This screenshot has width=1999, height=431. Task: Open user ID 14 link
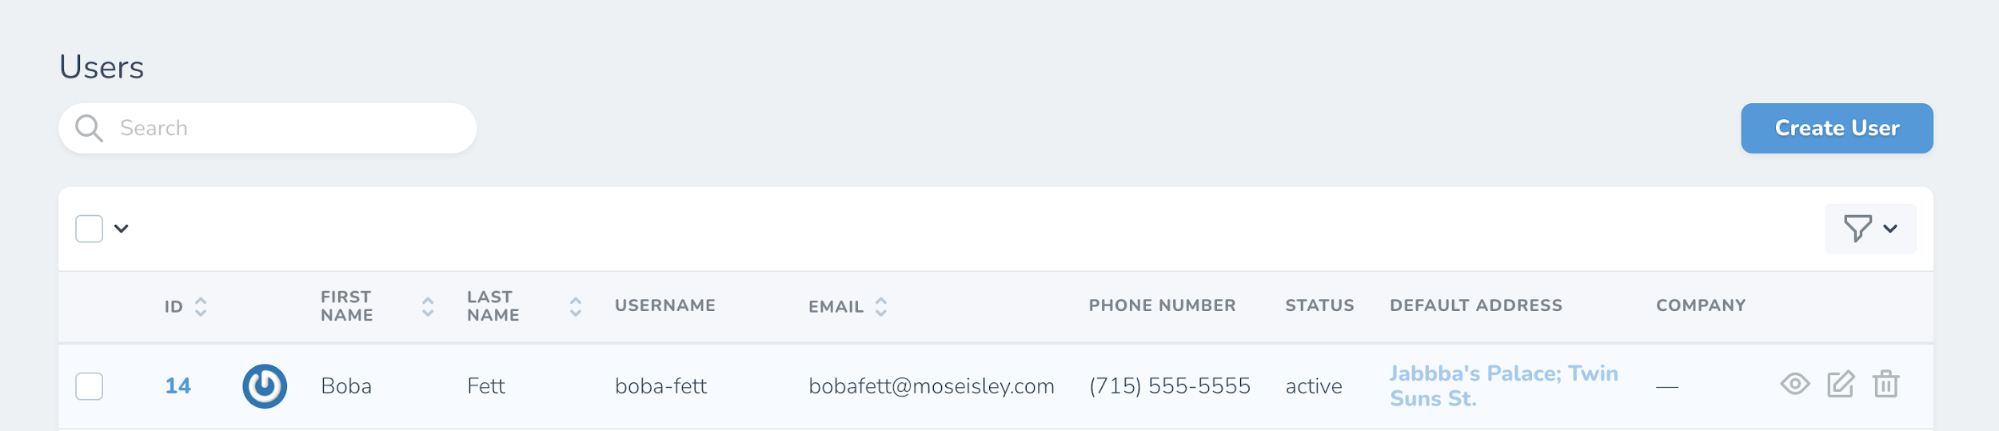click(x=178, y=386)
